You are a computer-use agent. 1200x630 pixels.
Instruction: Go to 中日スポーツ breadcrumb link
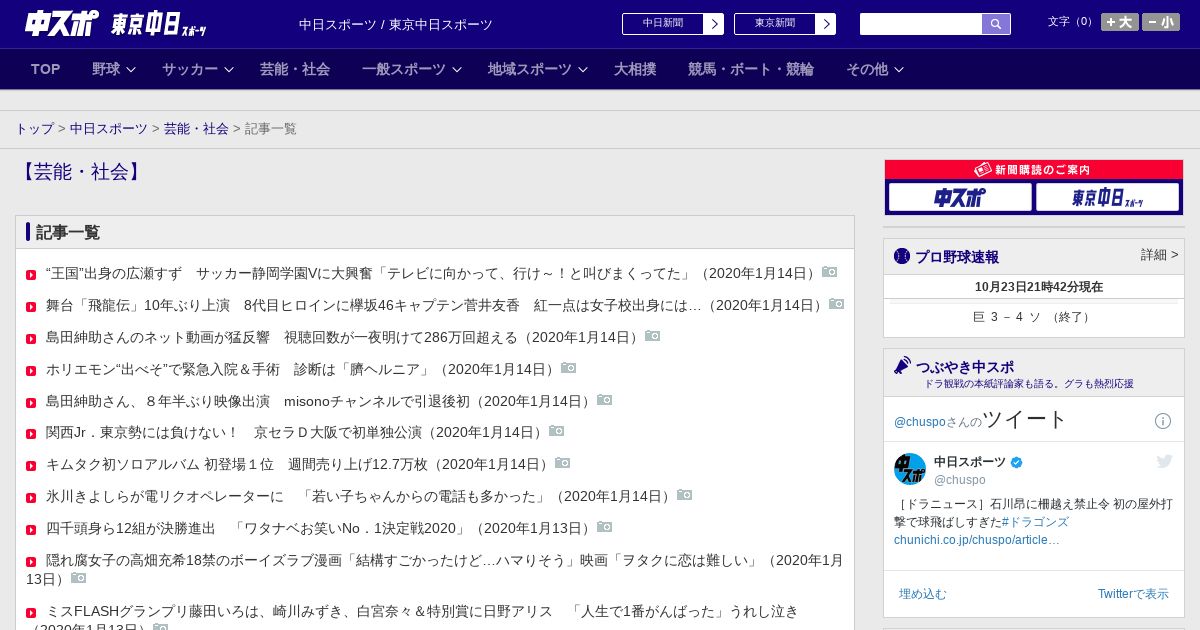(x=109, y=129)
